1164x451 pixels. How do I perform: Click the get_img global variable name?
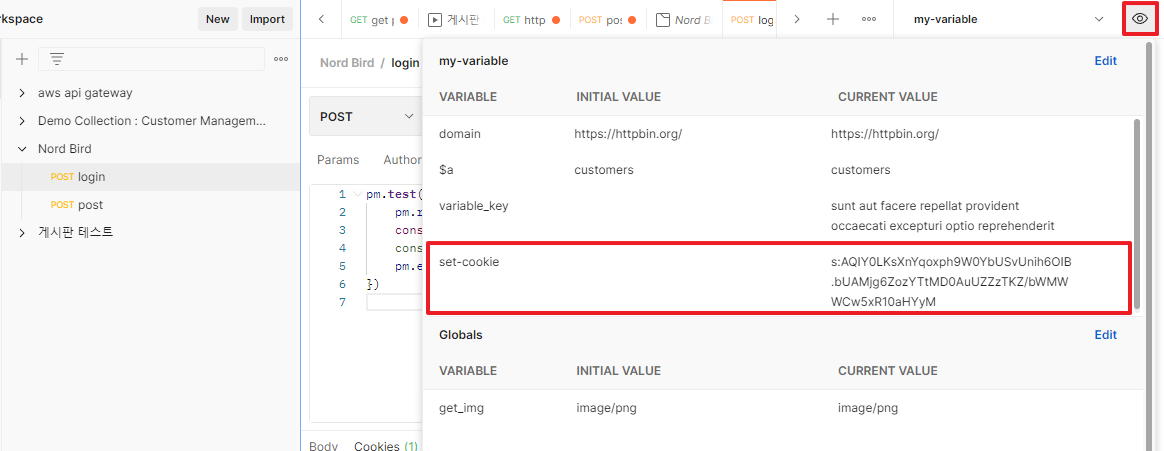461,407
